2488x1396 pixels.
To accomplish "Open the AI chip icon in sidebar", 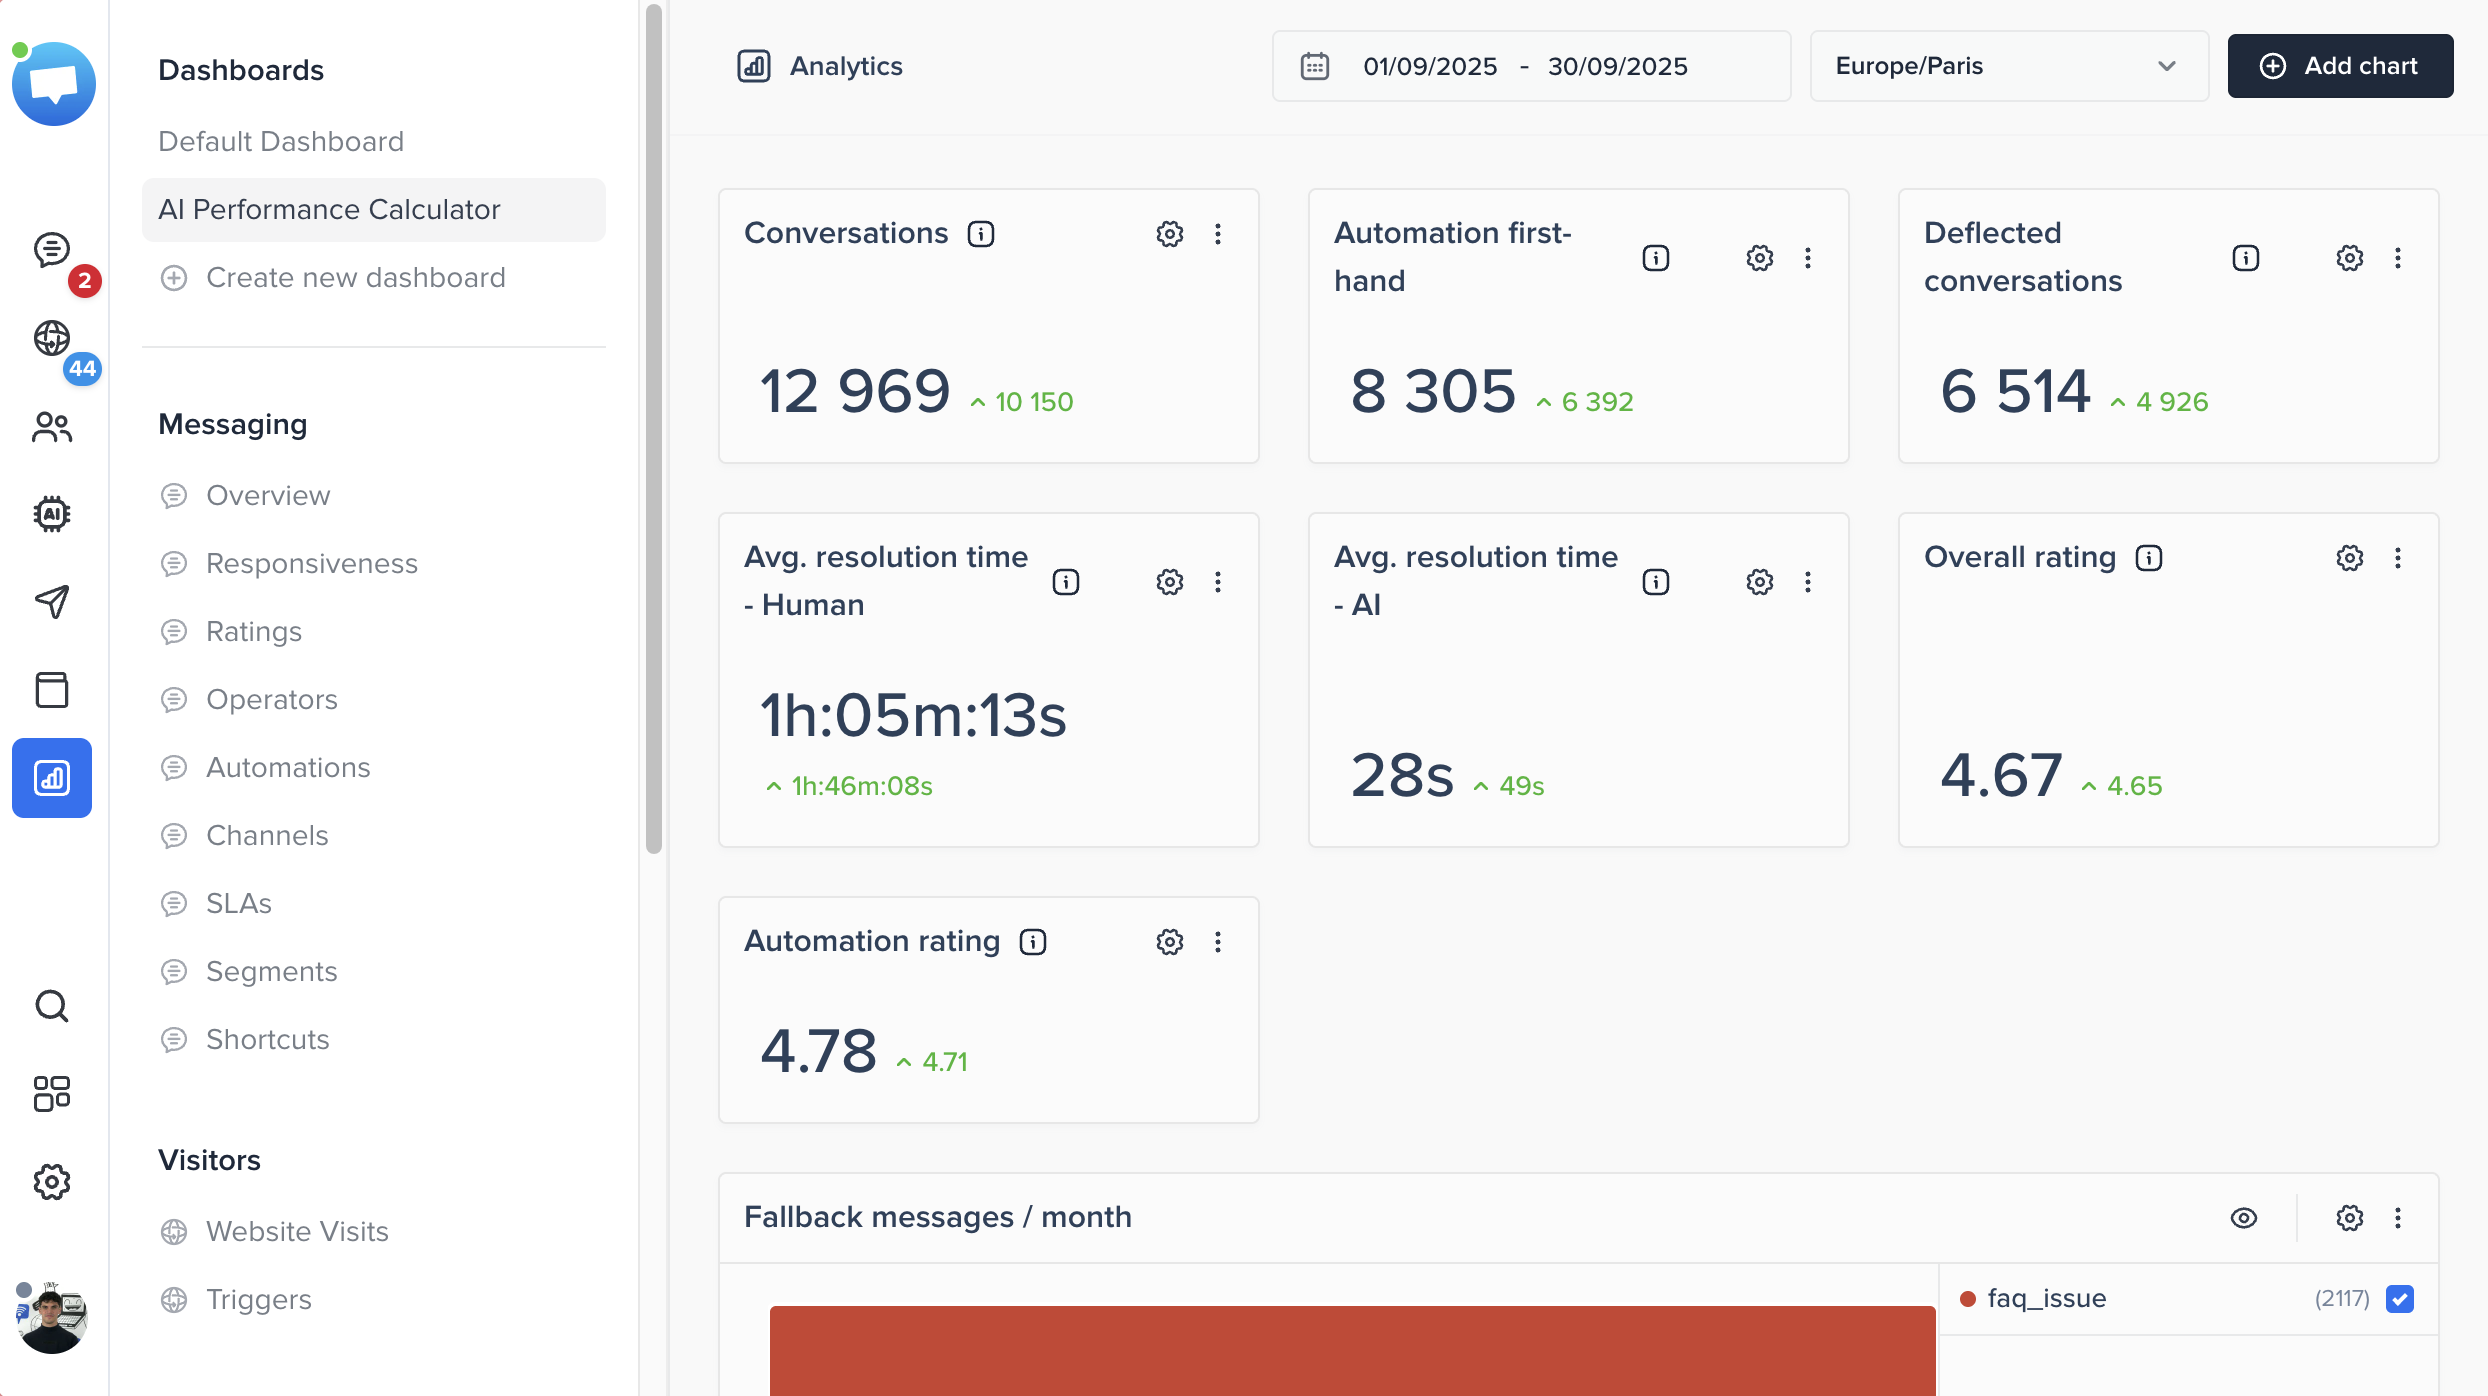I will [52, 514].
